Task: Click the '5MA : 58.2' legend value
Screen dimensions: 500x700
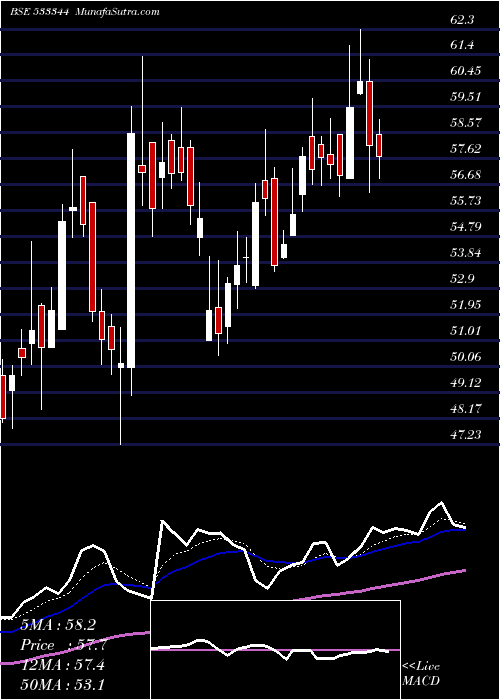Action: coord(58,625)
